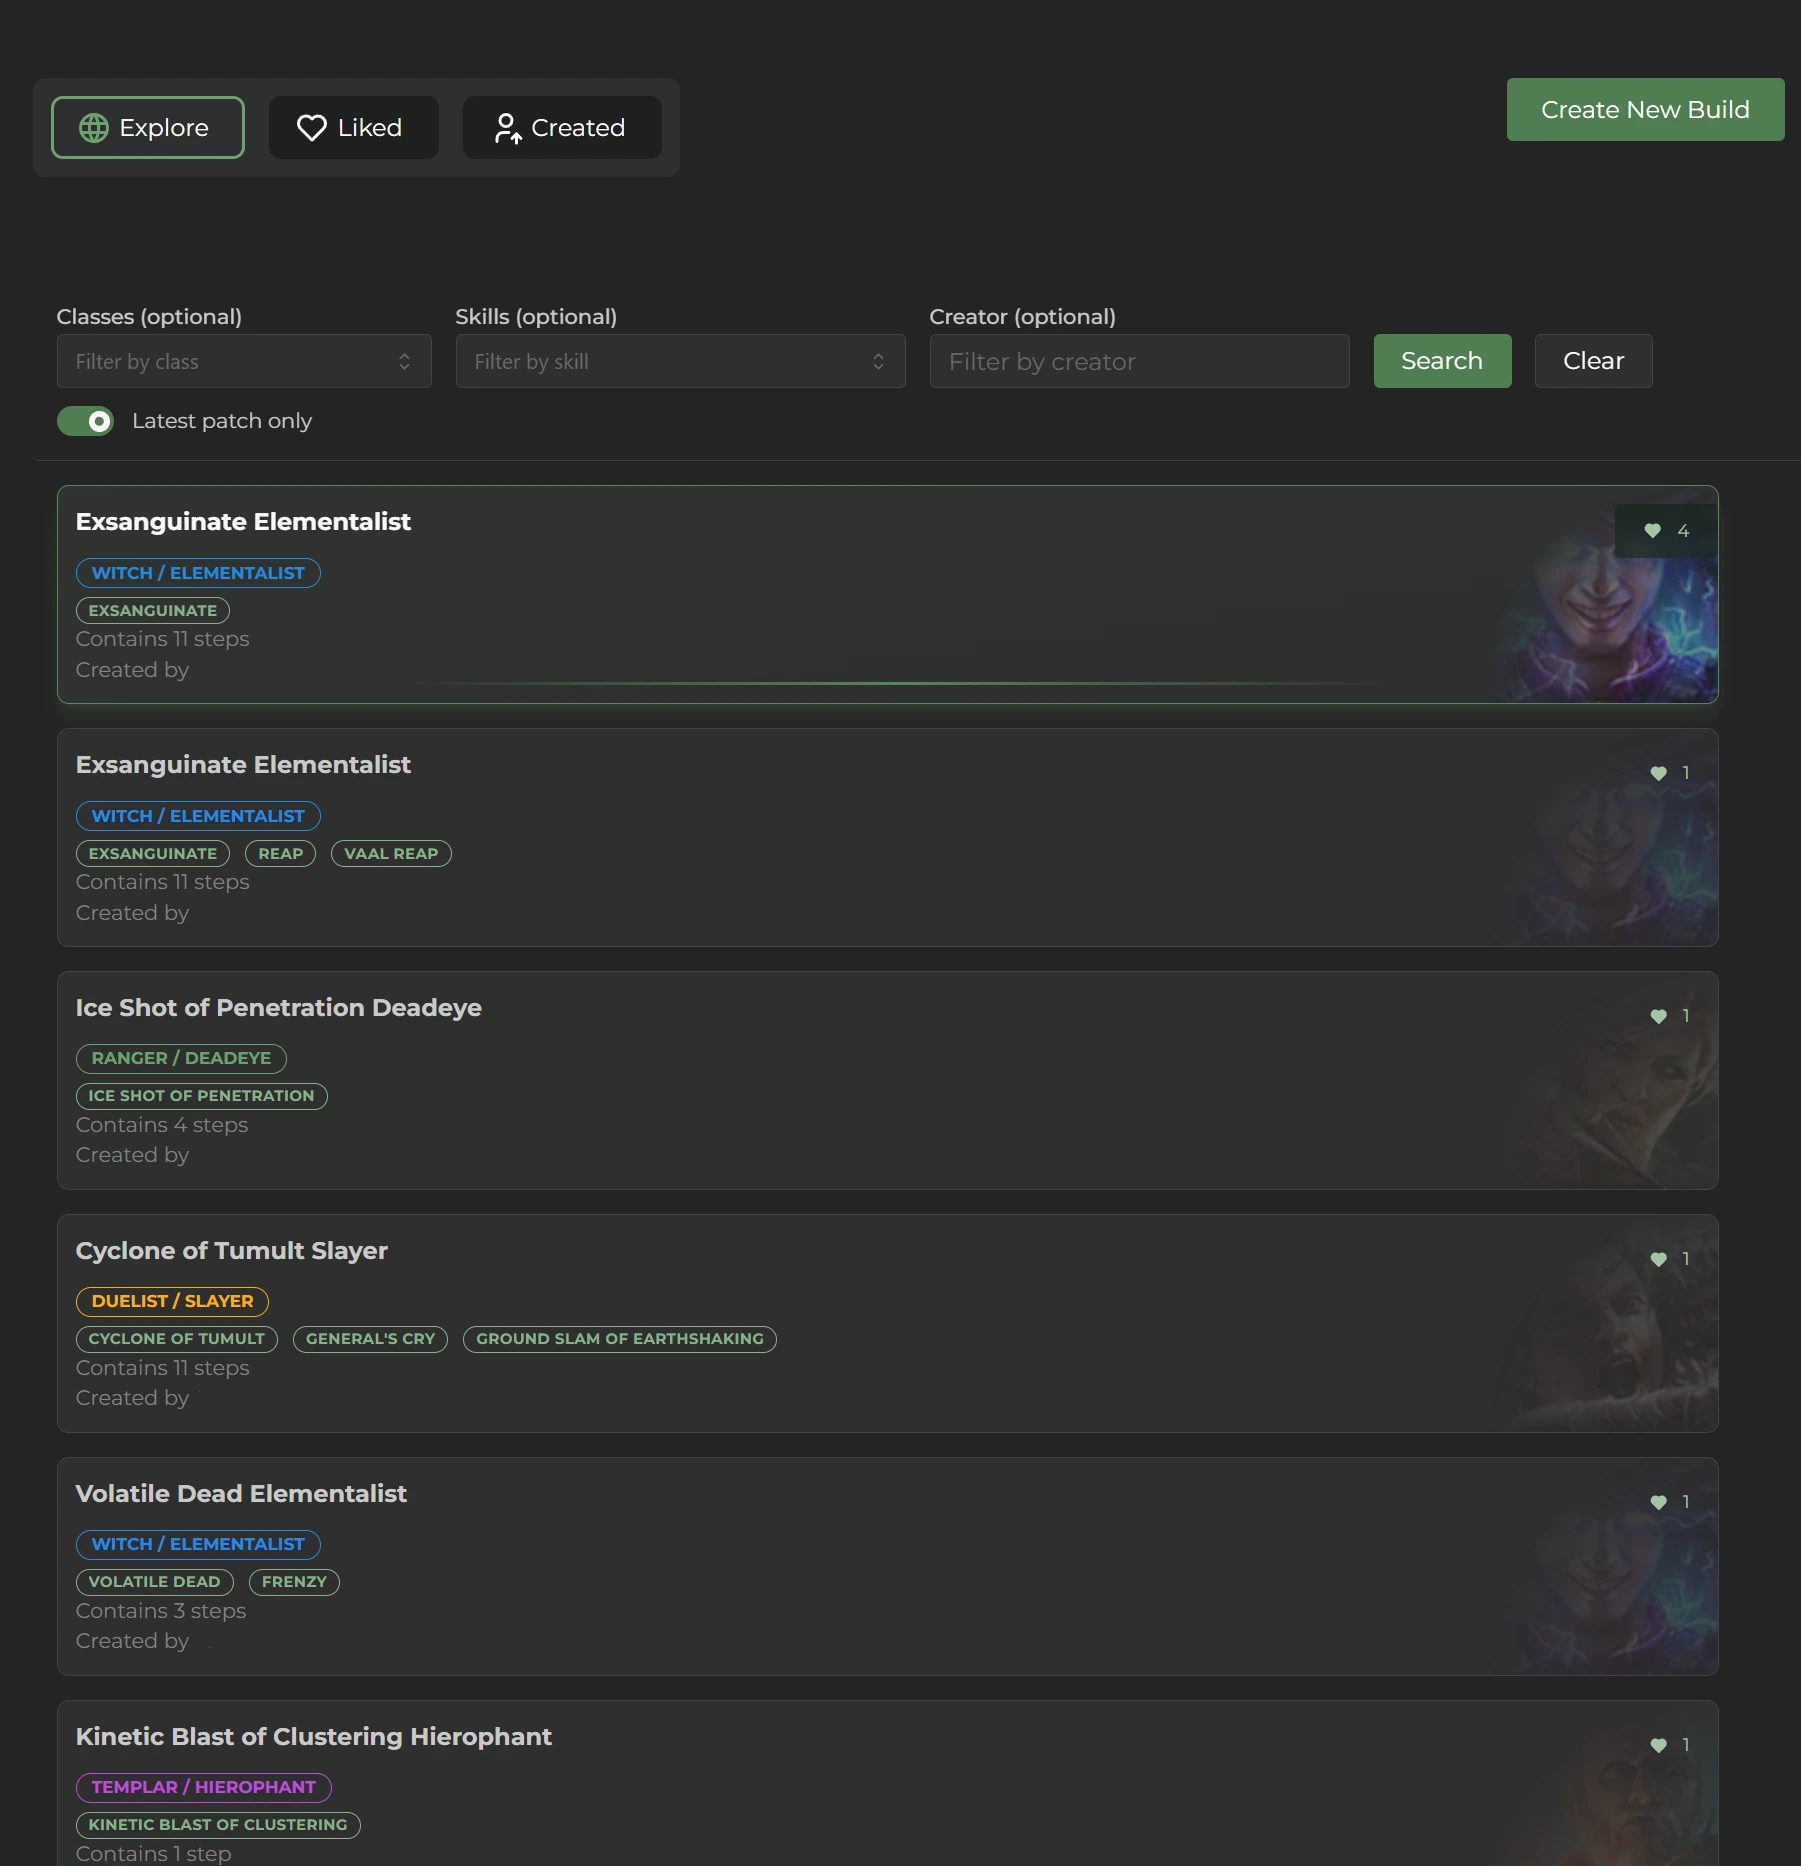Click the Create New Build button
This screenshot has width=1801, height=1866.
pos(1644,110)
